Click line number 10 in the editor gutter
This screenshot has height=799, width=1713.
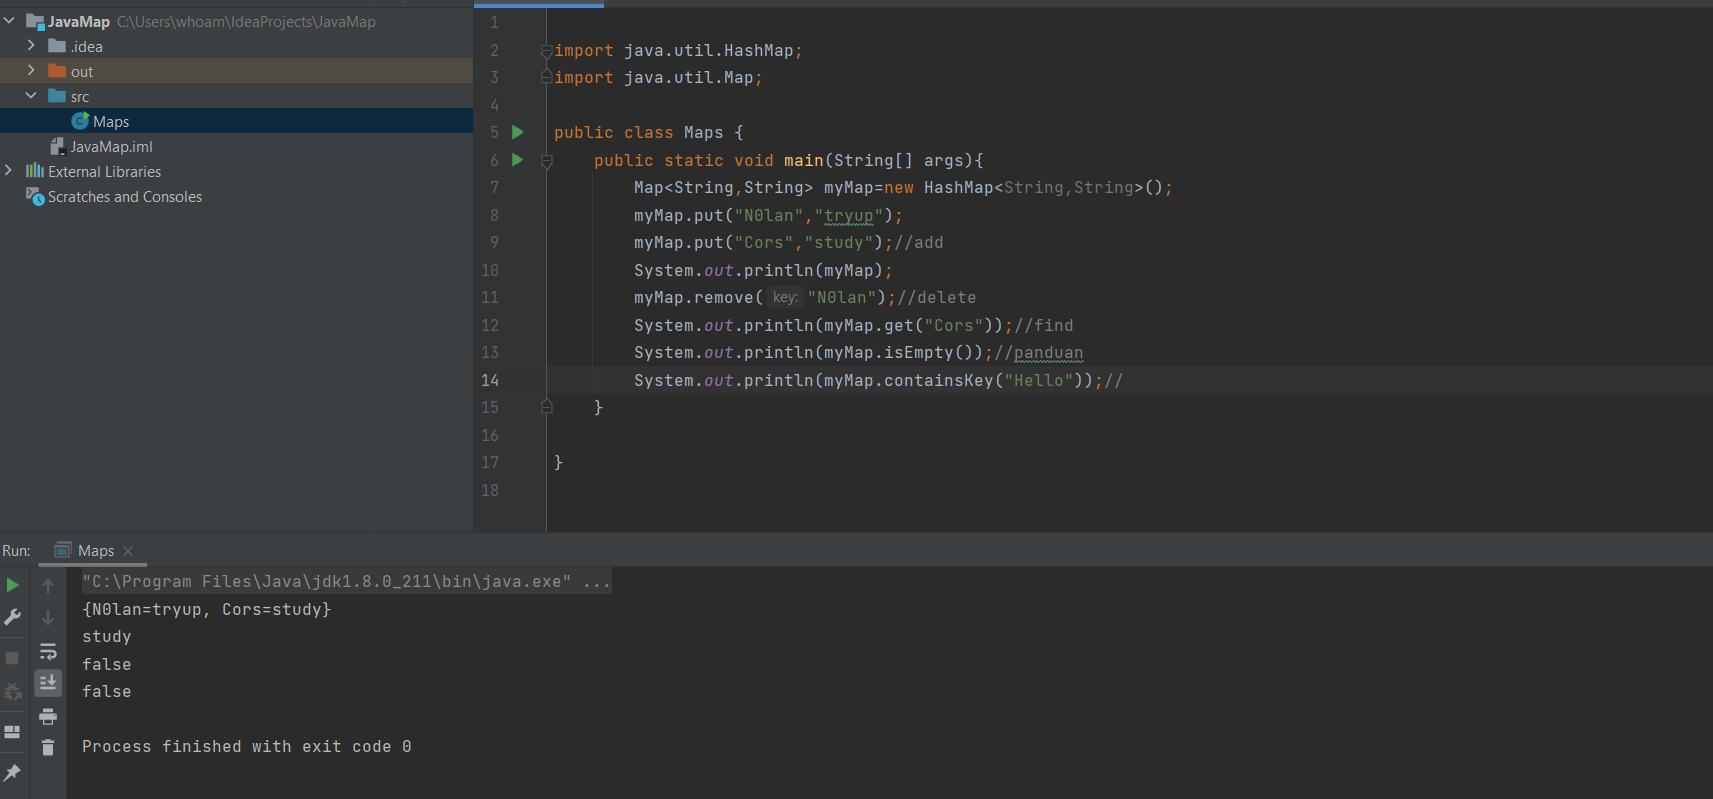[x=490, y=270]
